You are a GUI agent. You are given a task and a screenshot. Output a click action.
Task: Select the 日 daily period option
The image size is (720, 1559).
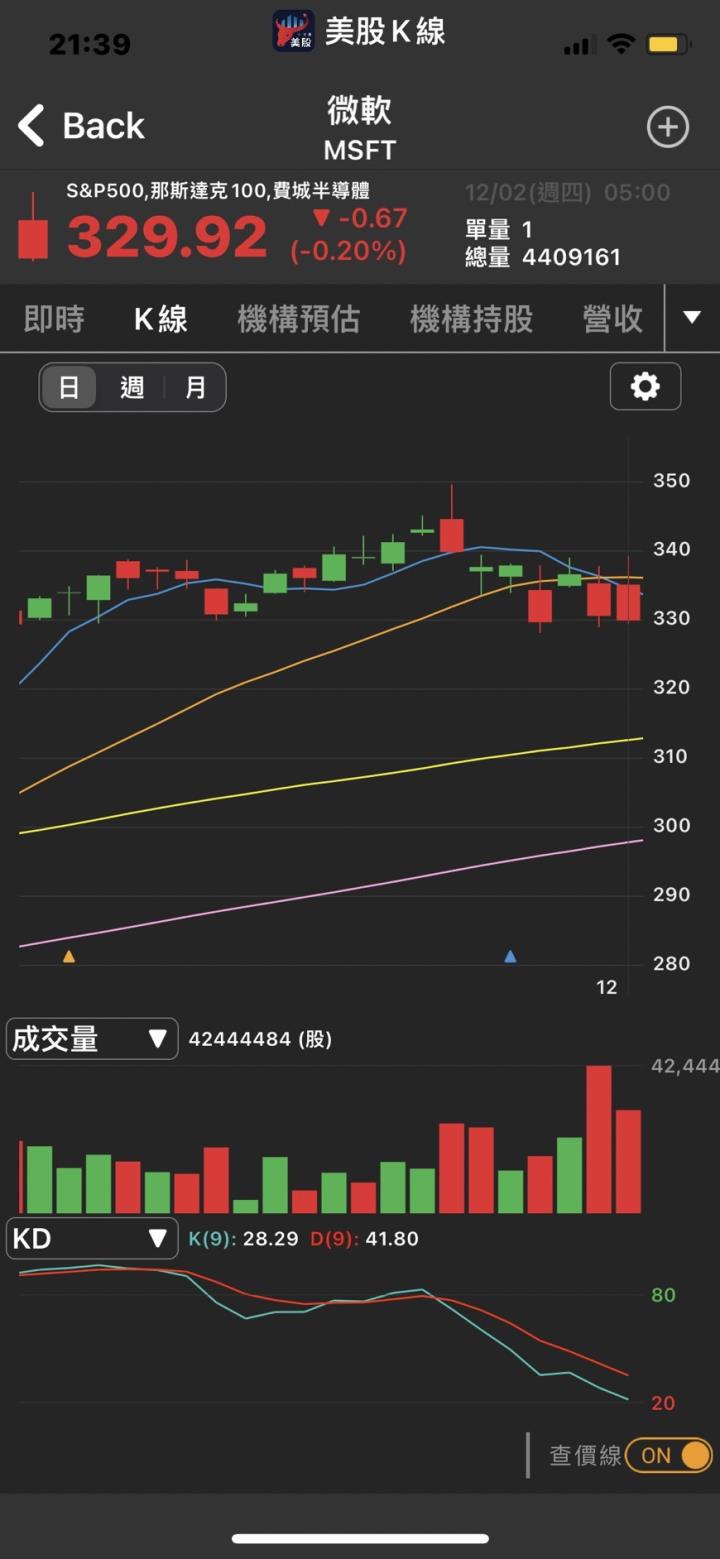[69, 387]
